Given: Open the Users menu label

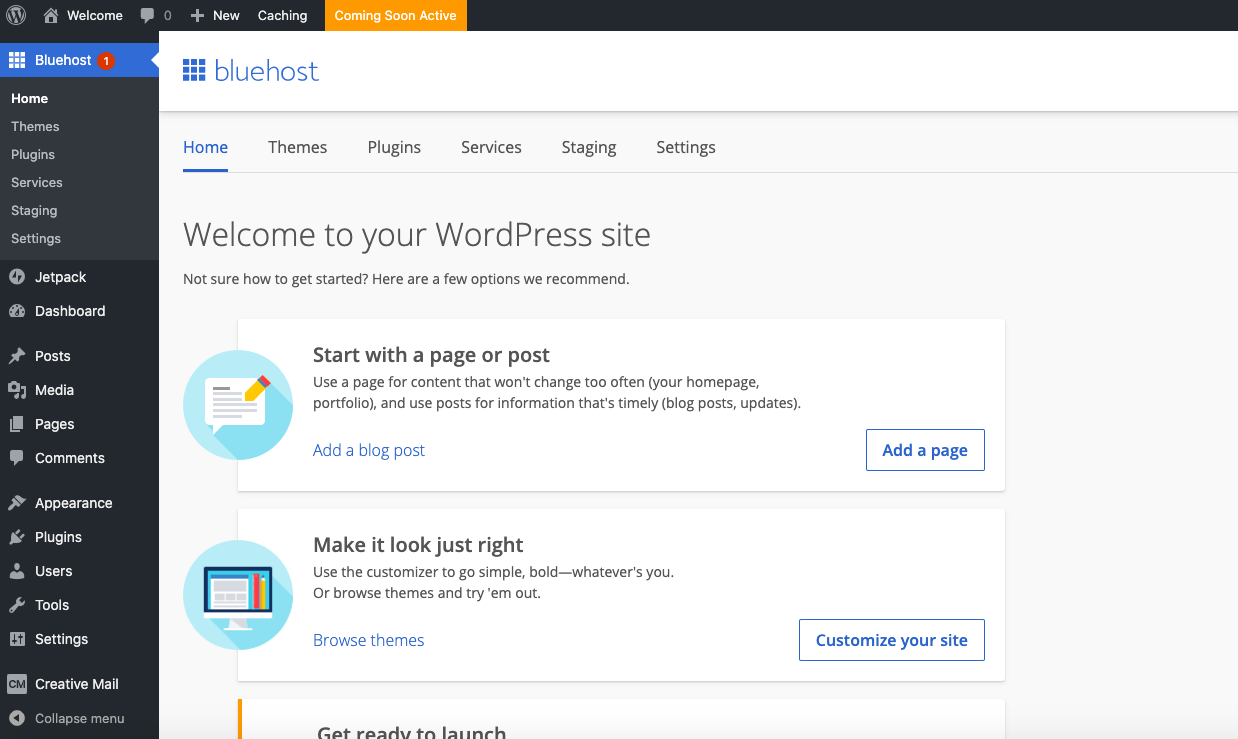Looking at the screenshot, I should pyautogui.click(x=54, y=571).
